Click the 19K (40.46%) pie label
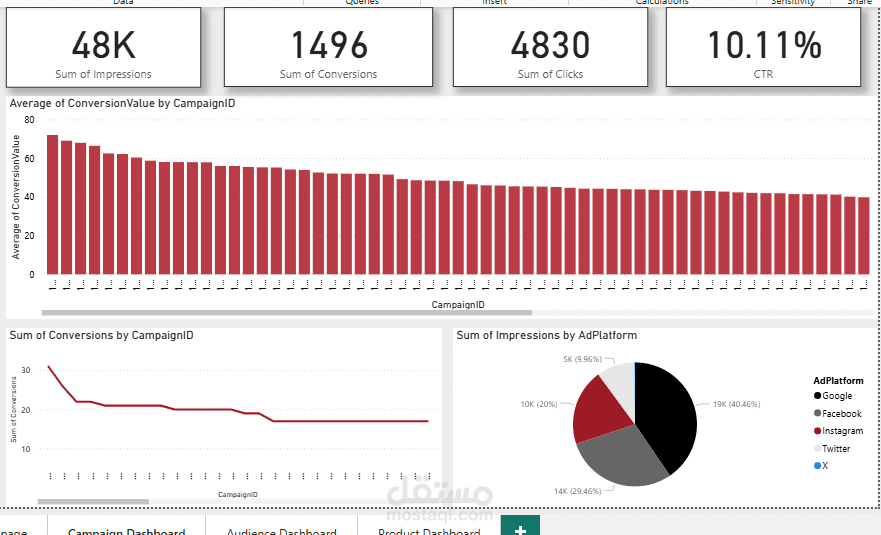Screen dimensions: 881x535 point(736,404)
